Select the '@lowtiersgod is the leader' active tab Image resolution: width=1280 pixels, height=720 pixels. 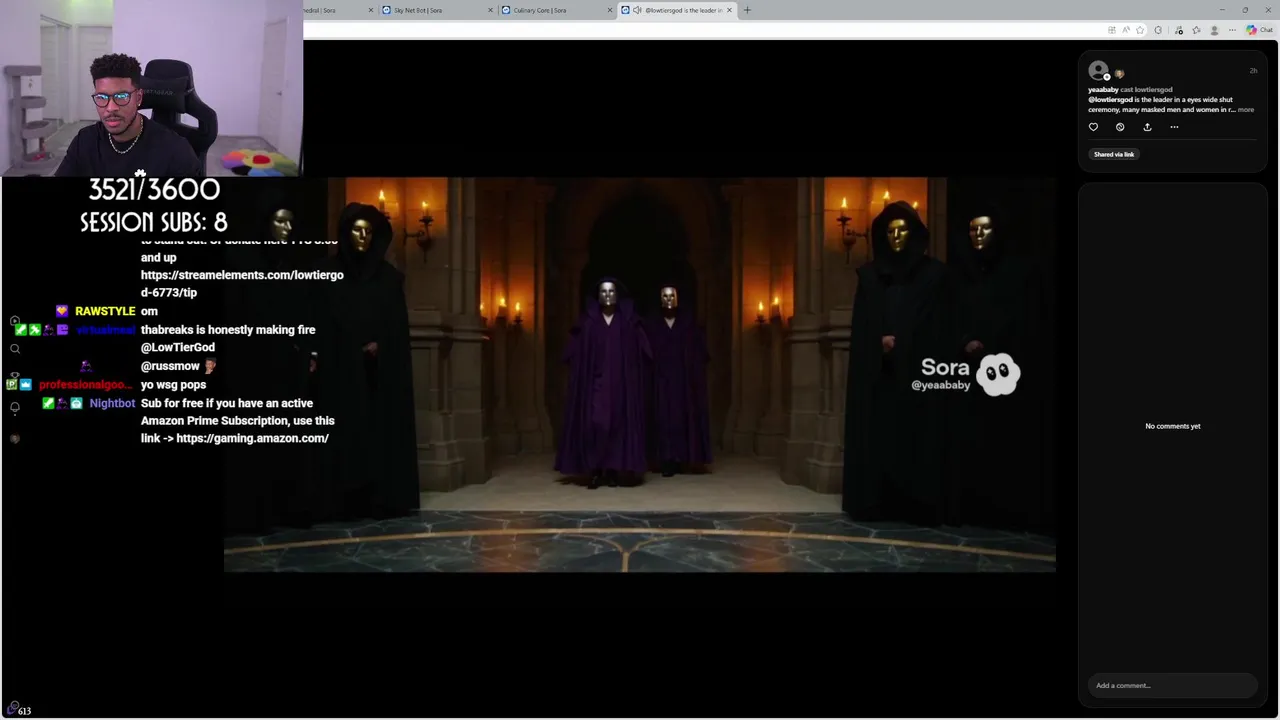[x=677, y=10]
